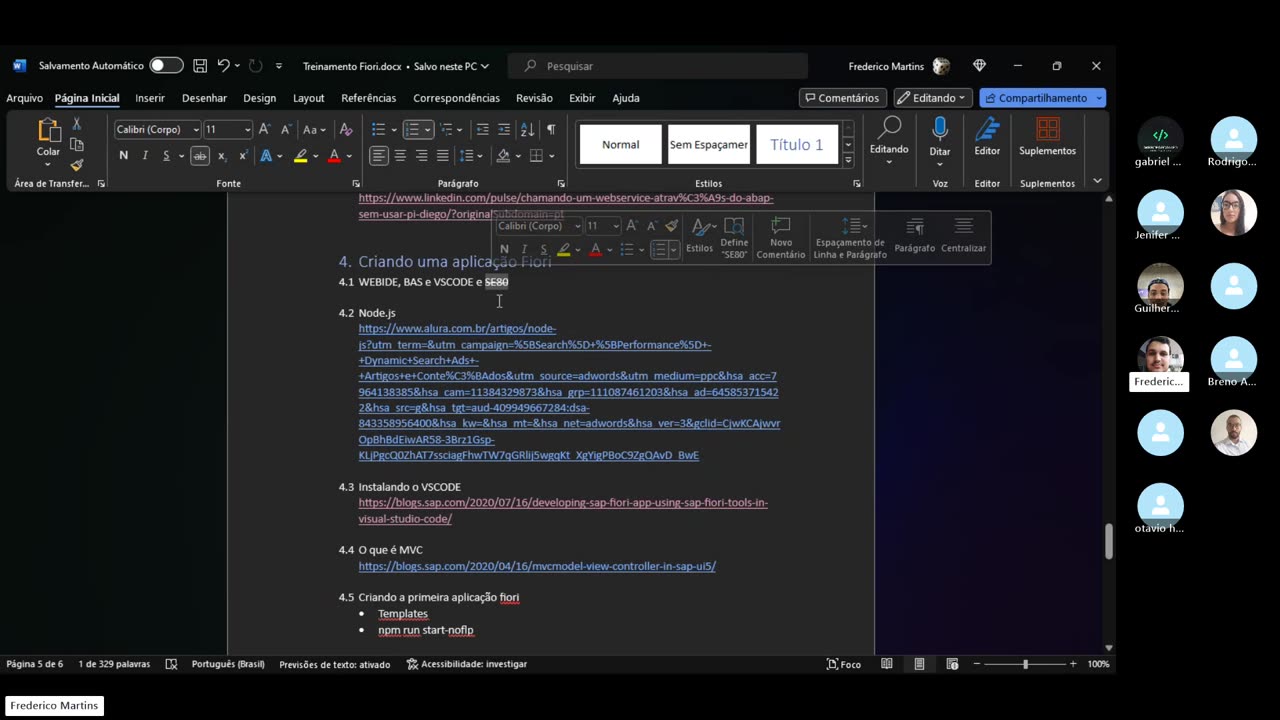Screen dimensions: 1280x720
Task: Toggle align left in ribbon
Action: tap(379, 156)
